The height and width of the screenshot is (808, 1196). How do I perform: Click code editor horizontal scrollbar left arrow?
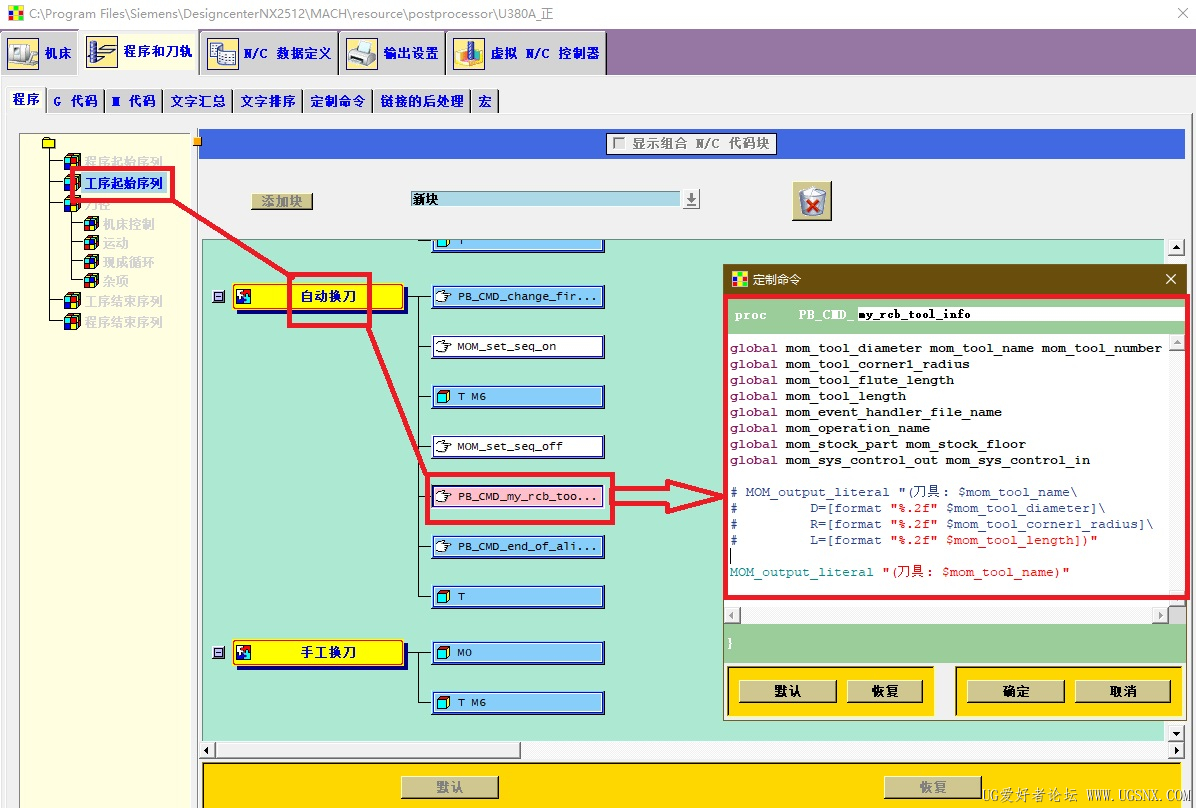coord(731,615)
